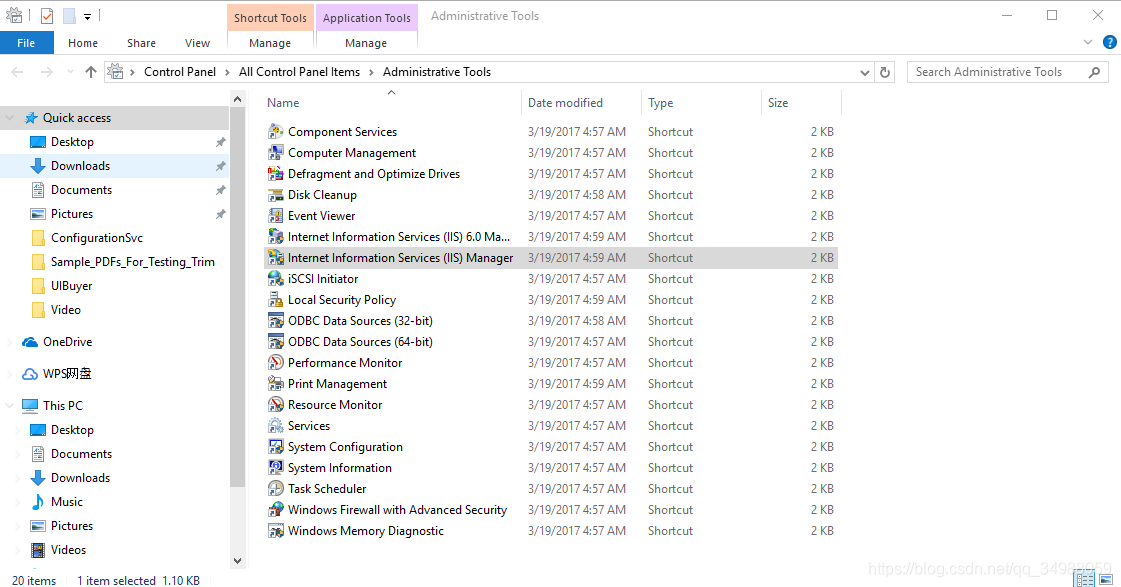
Task: Sort by Date modified column header
Action: pyautogui.click(x=581, y=103)
